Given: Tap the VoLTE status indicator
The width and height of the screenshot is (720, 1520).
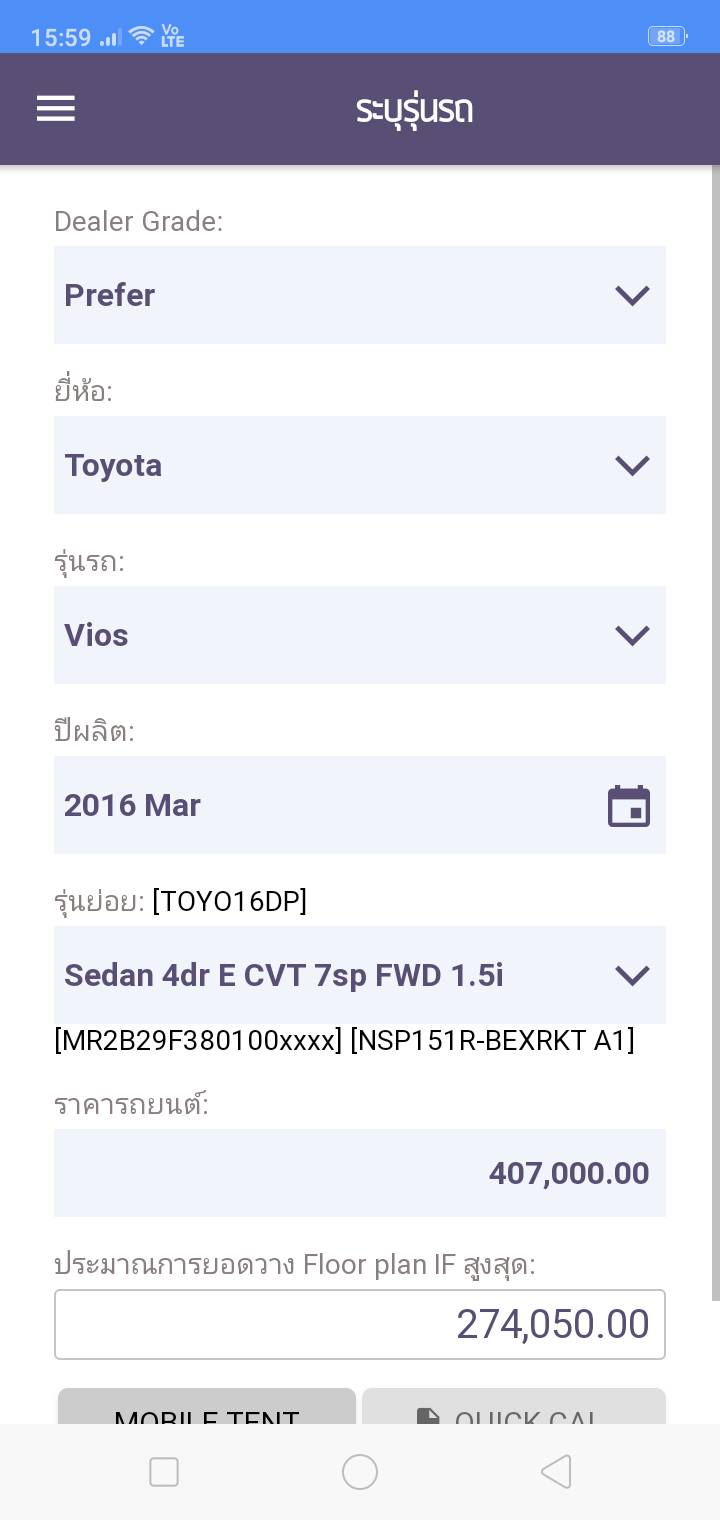Looking at the screenshot, I should (172, 37).
